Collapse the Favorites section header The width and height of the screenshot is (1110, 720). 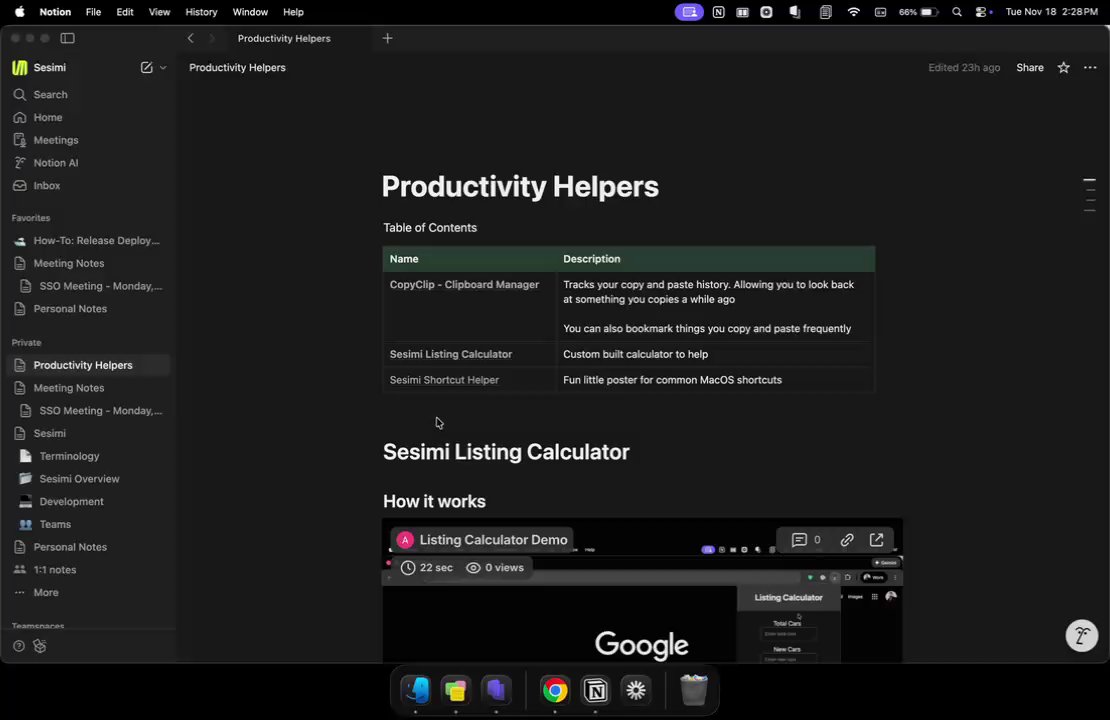(30, 218)
